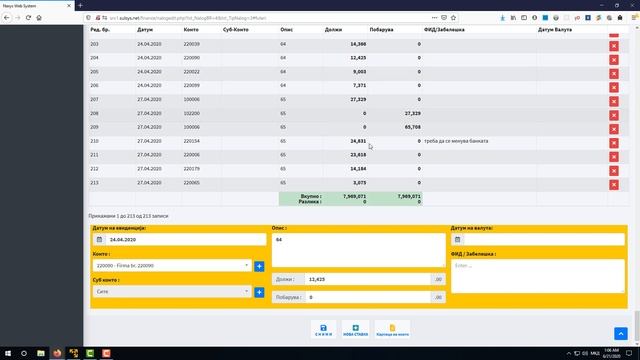Reload the page in browser toolbar
The height and width of the screenshot is (360, 640).
coord(28,18)
